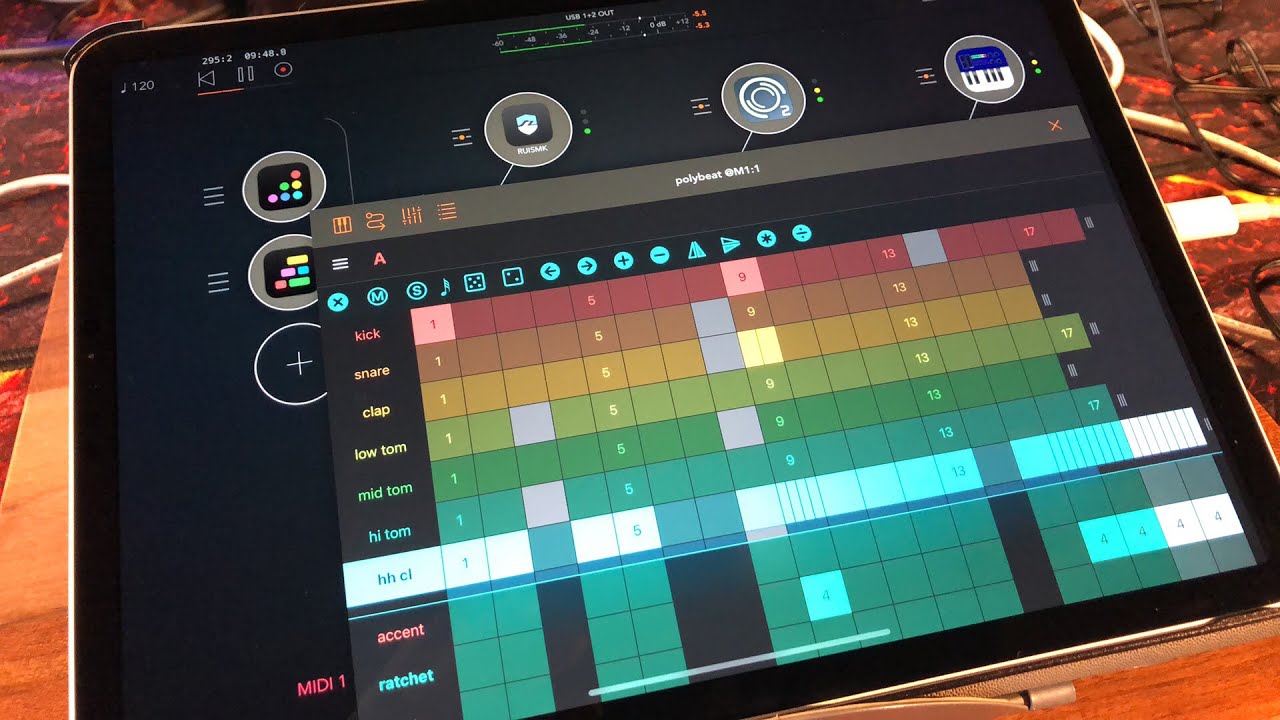This screenshot has width=1280, height=720.
Task: Add a step with plus icon
Action: pyautogui.click(x=623, y=261)
